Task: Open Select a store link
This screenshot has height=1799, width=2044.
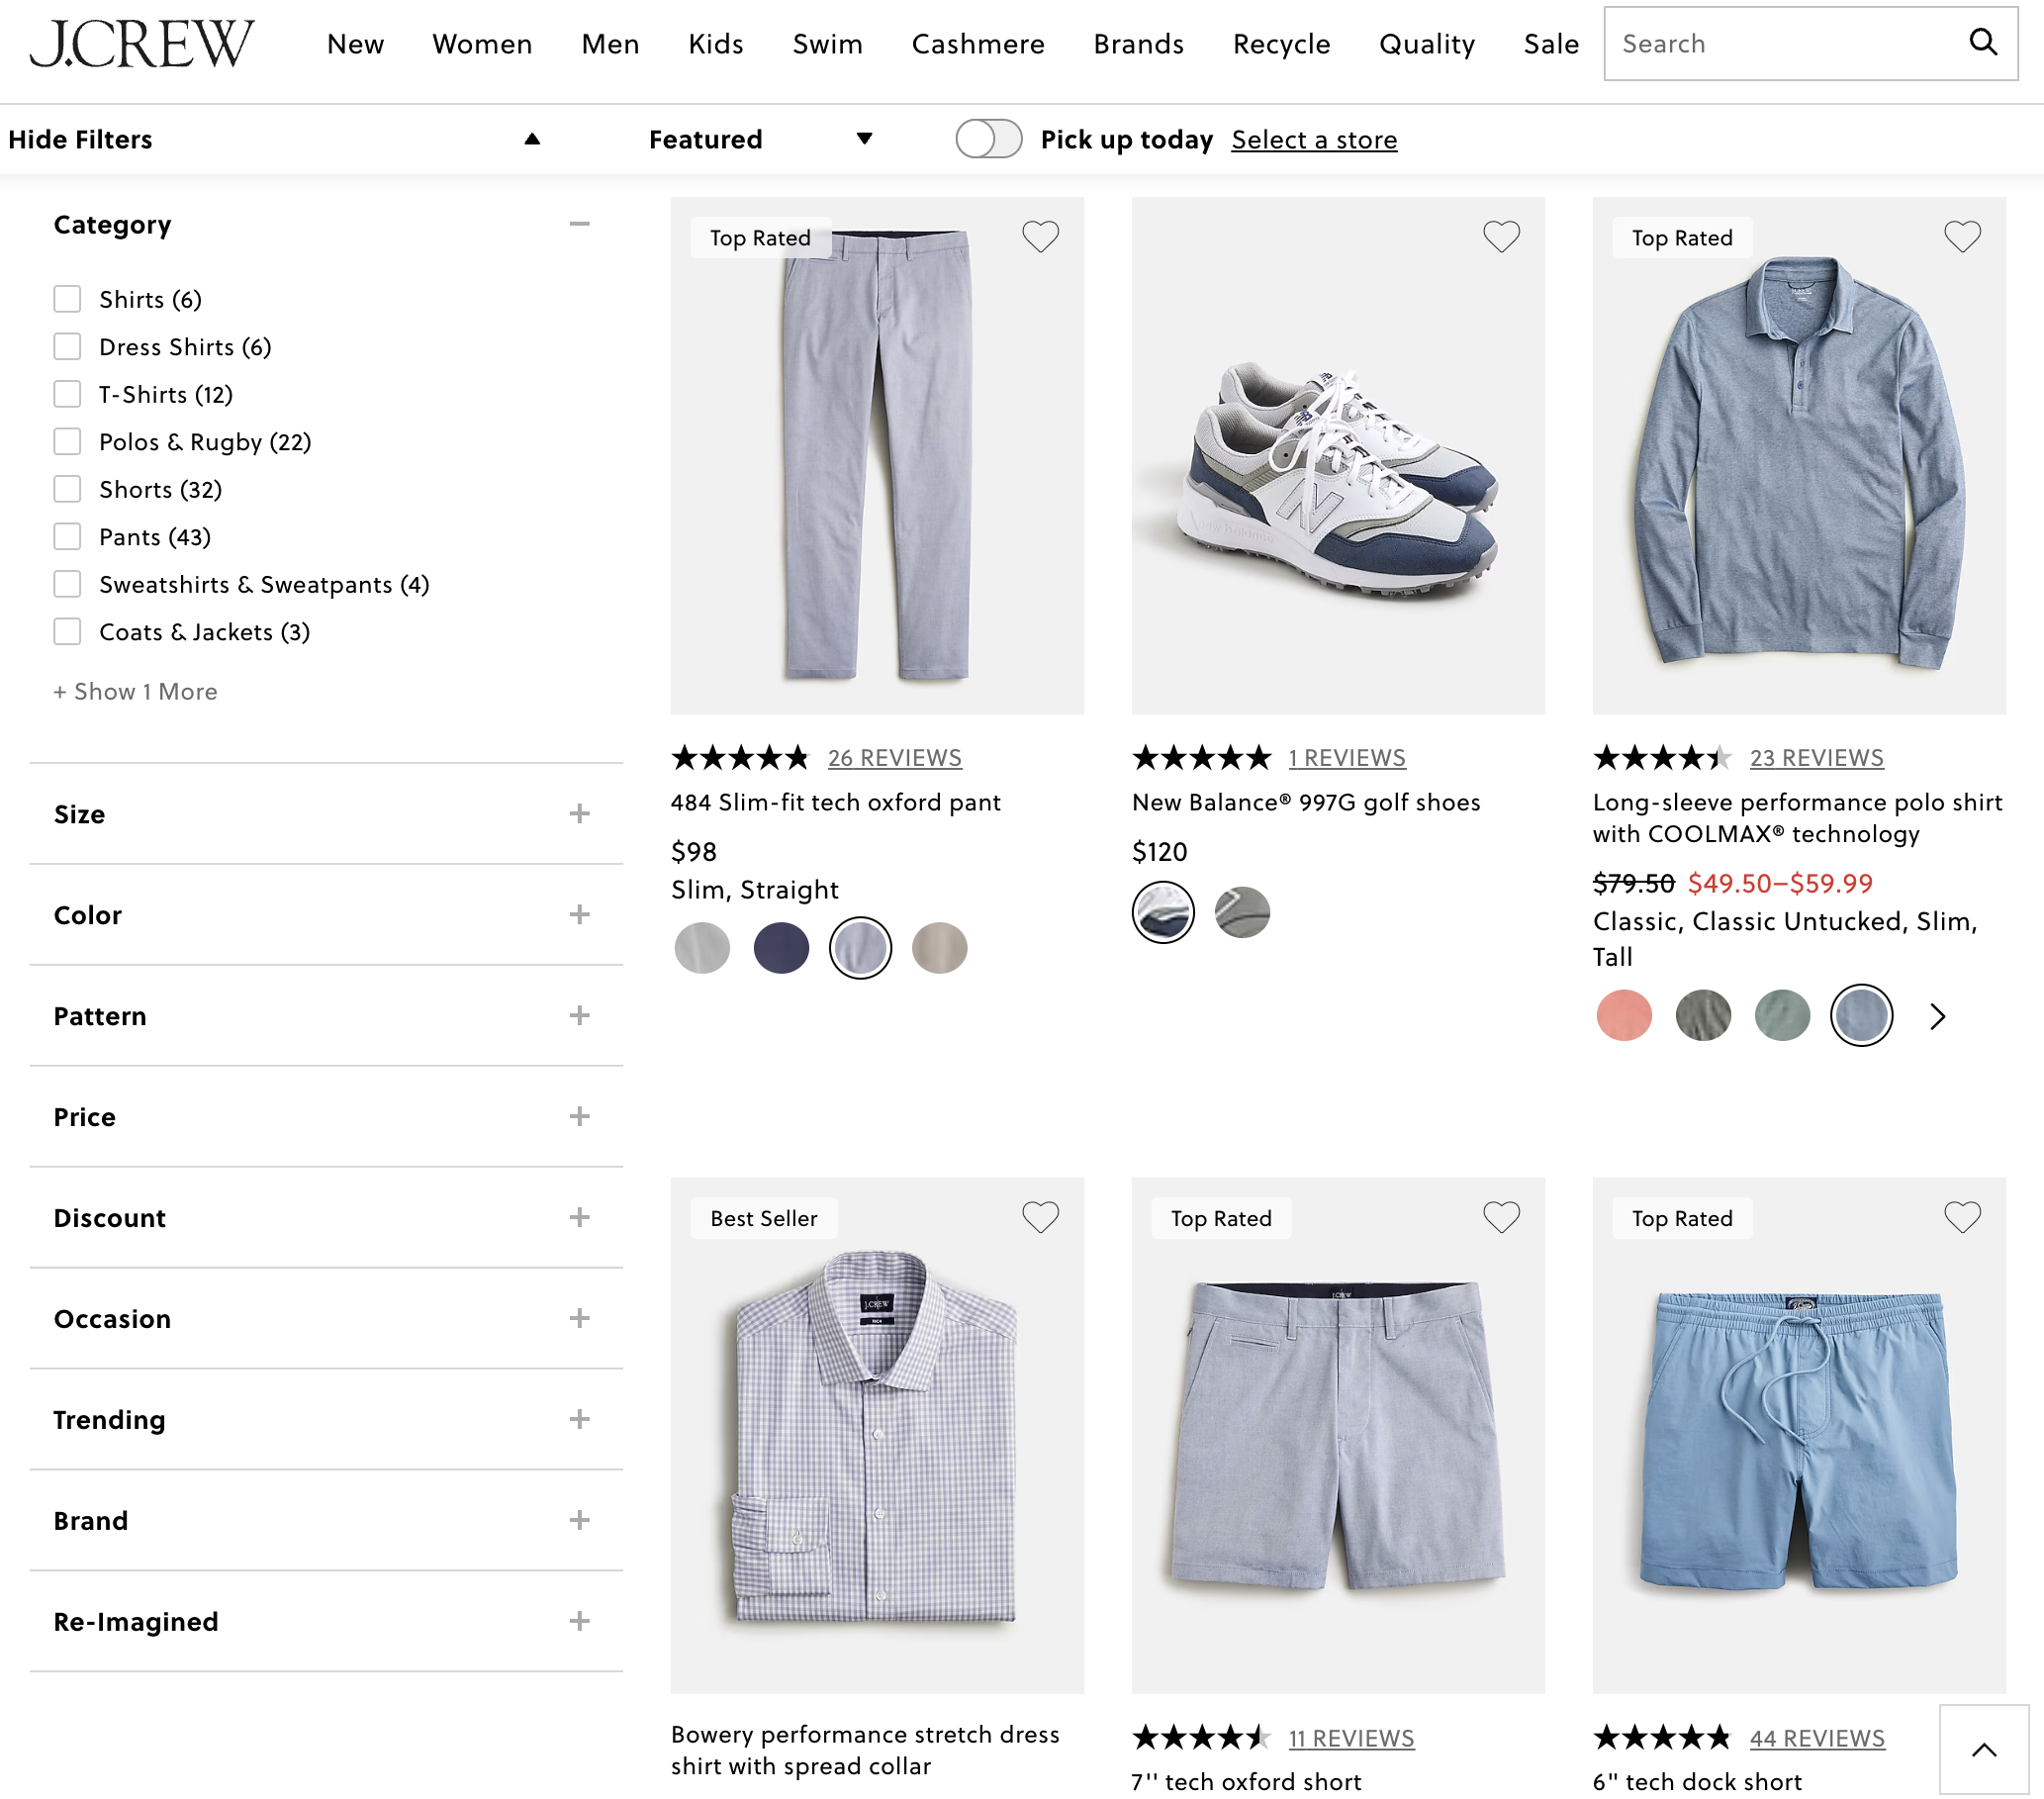Action: point(1313,139)
